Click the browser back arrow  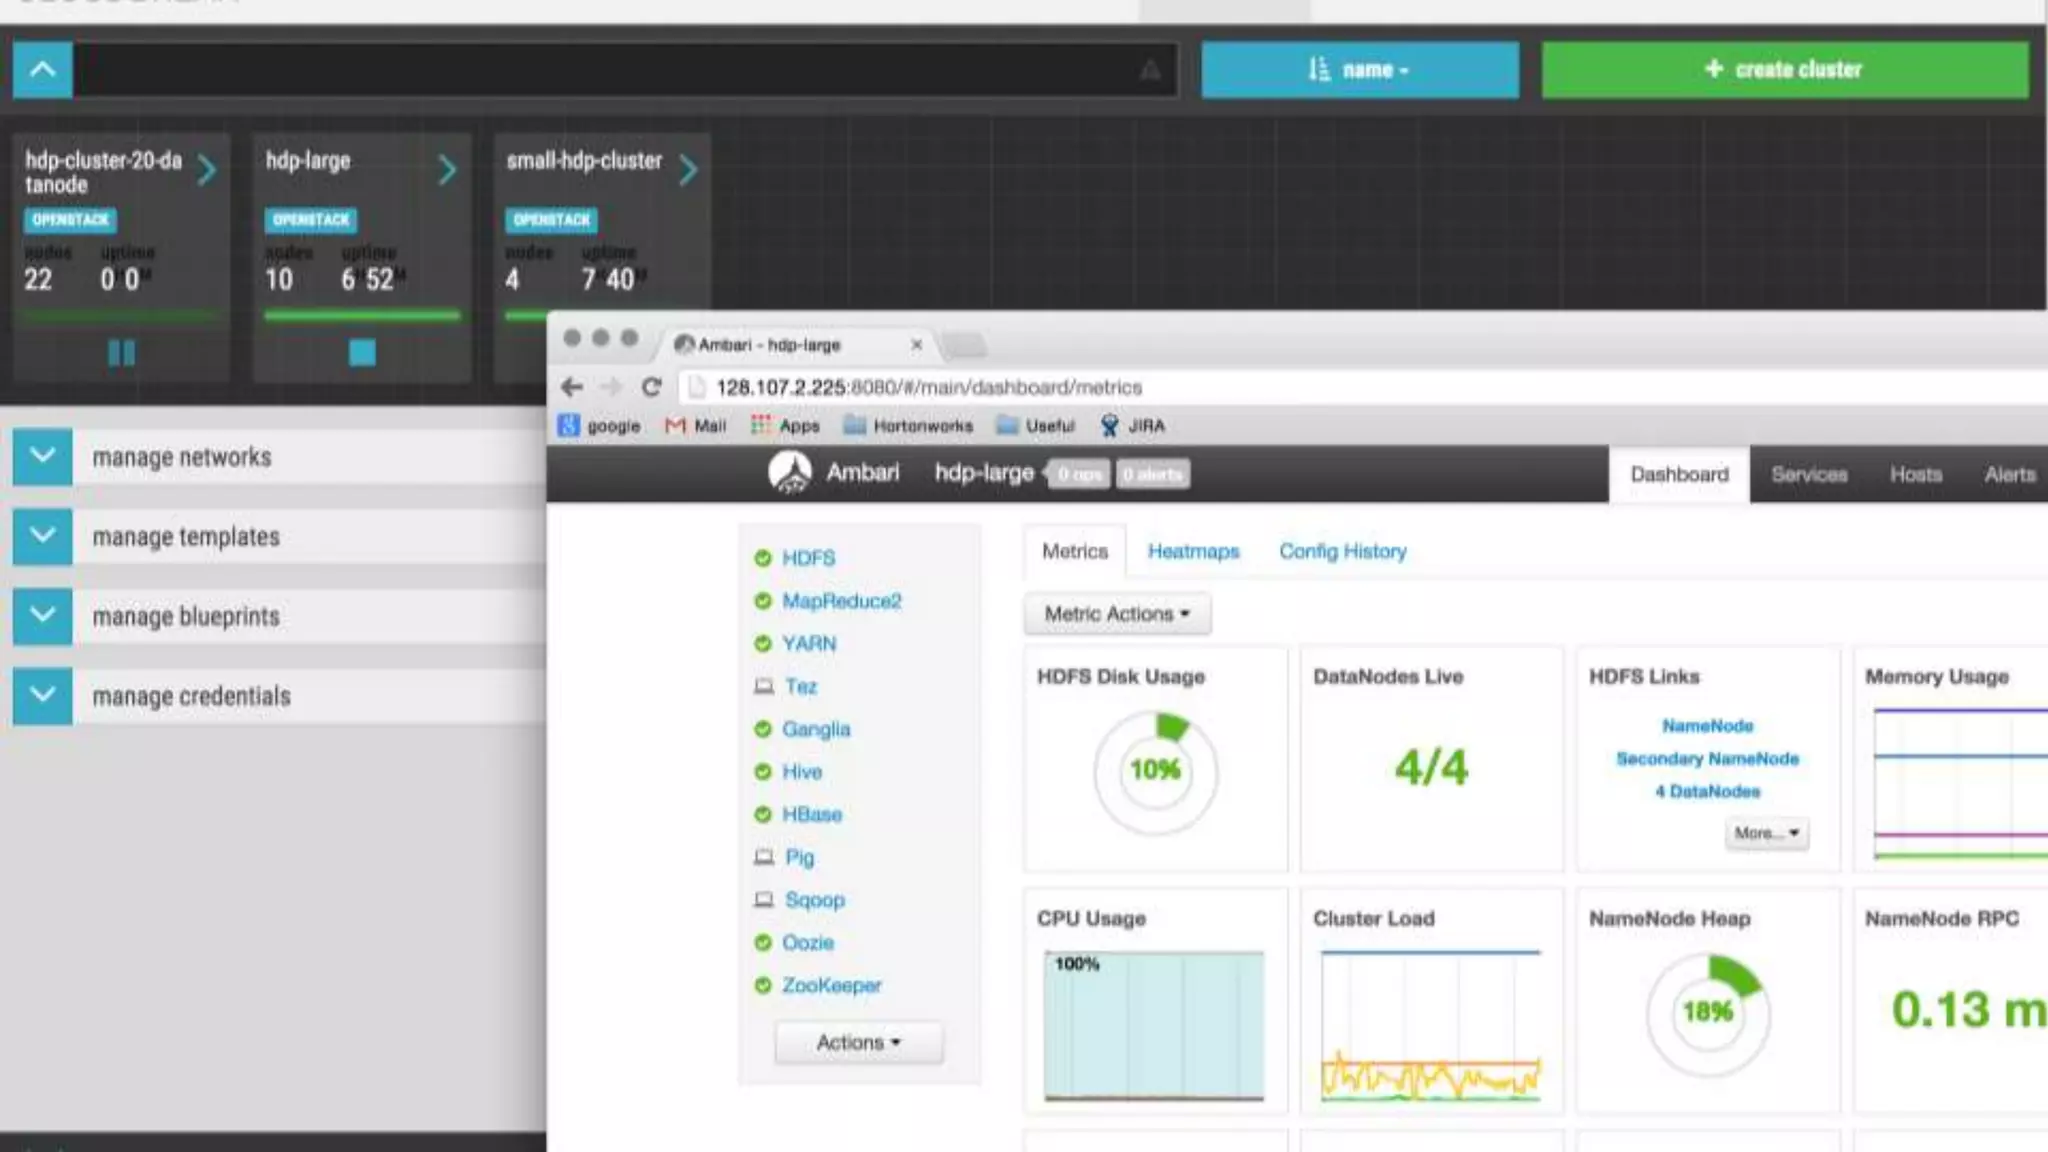(x=572, y=387)
